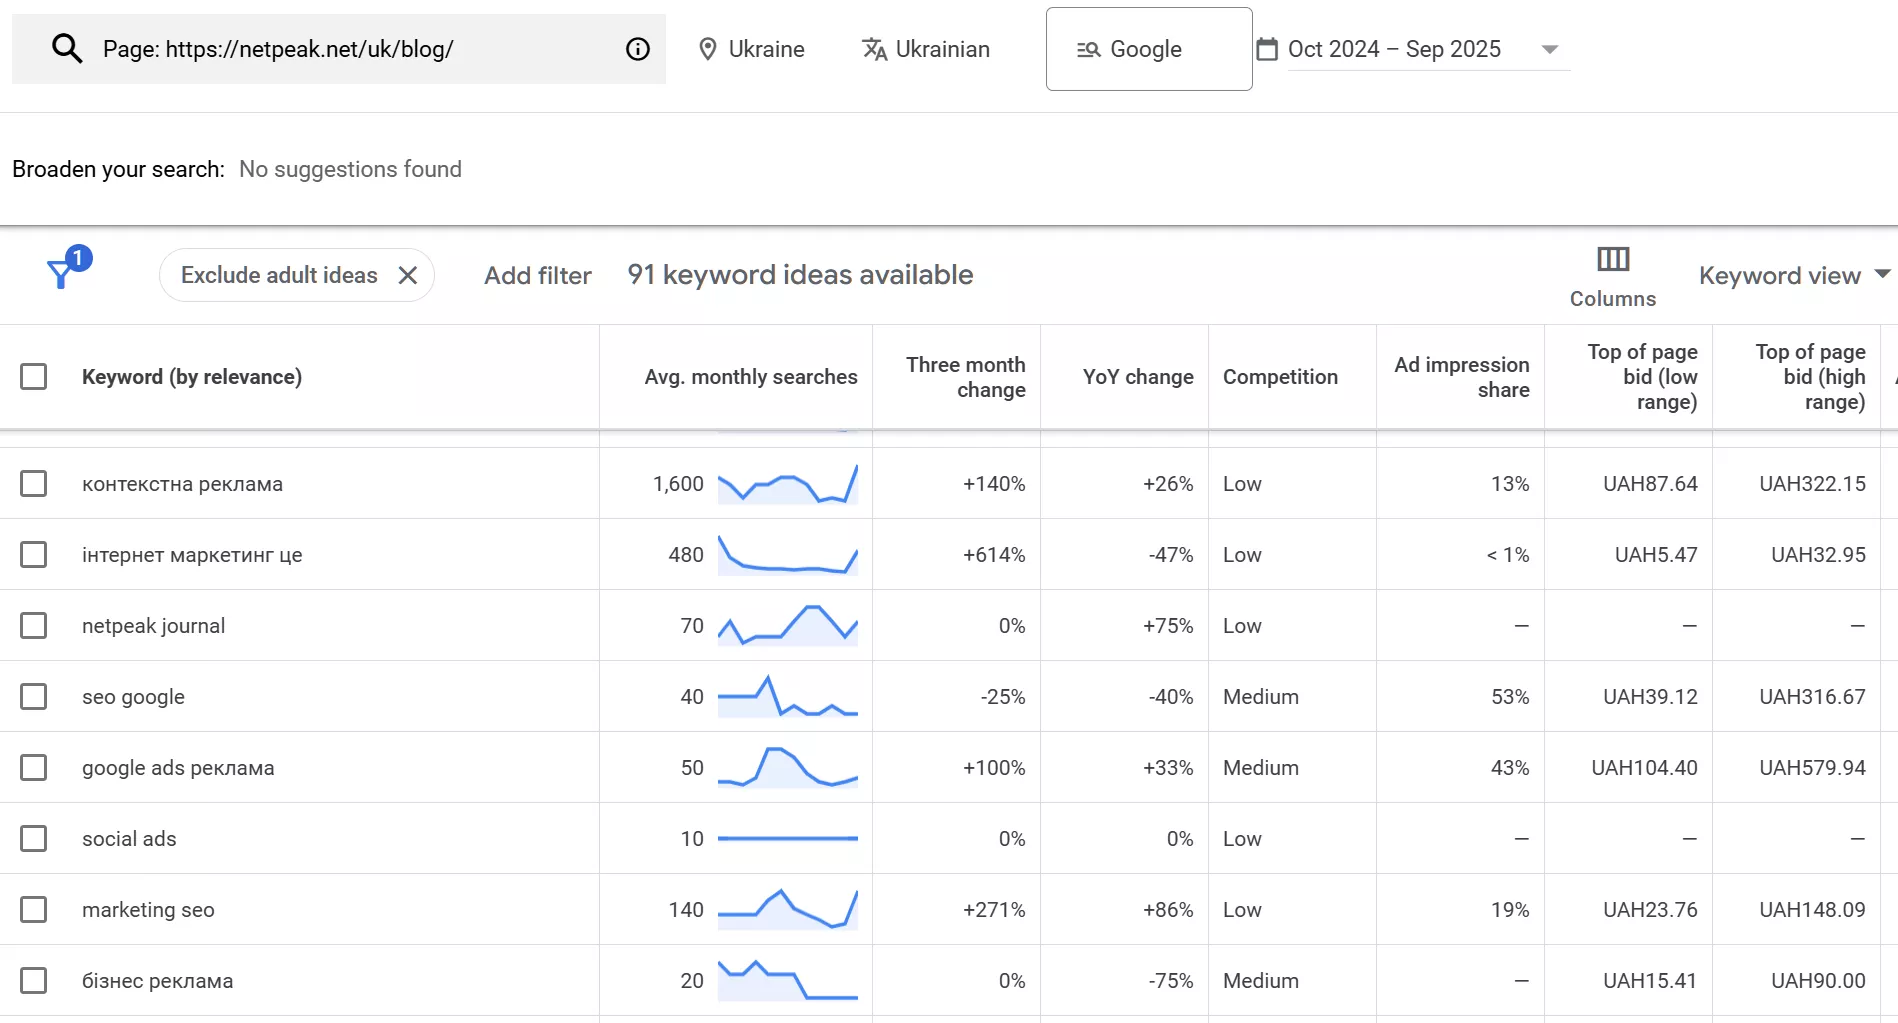Viewport: 1898px width, 1023px height.
Task: Click the Google search network icon
Action: 1088,50
